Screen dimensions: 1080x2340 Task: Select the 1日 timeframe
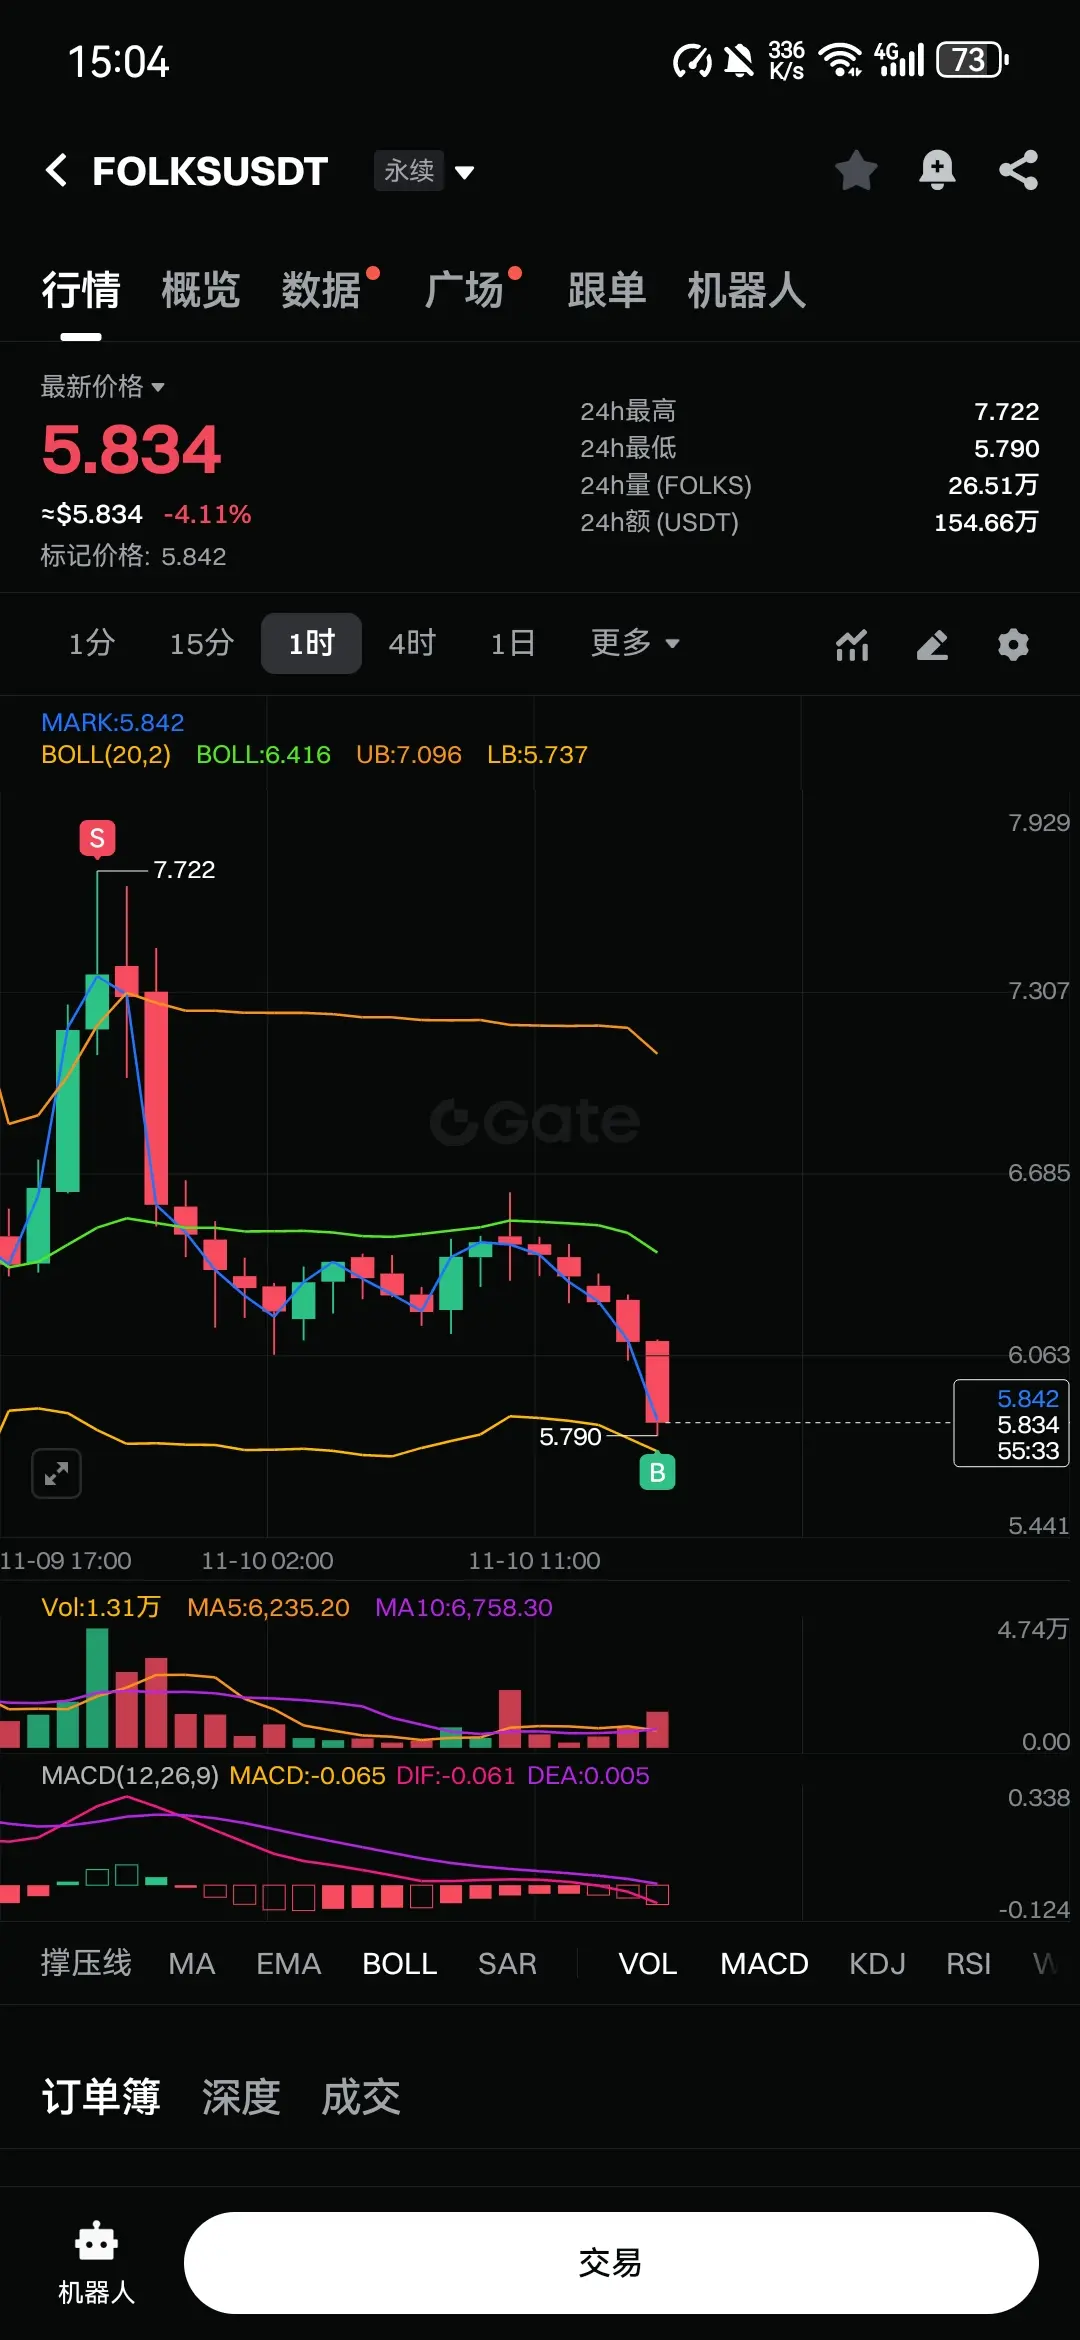512,643
